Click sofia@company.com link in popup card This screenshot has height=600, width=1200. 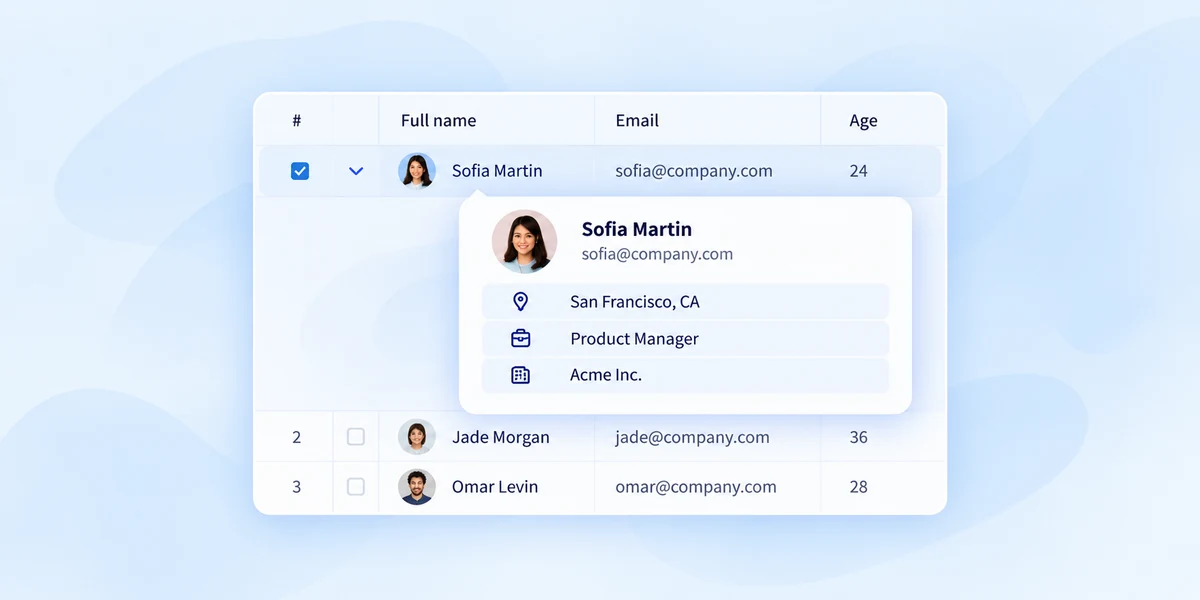point(657,254)
